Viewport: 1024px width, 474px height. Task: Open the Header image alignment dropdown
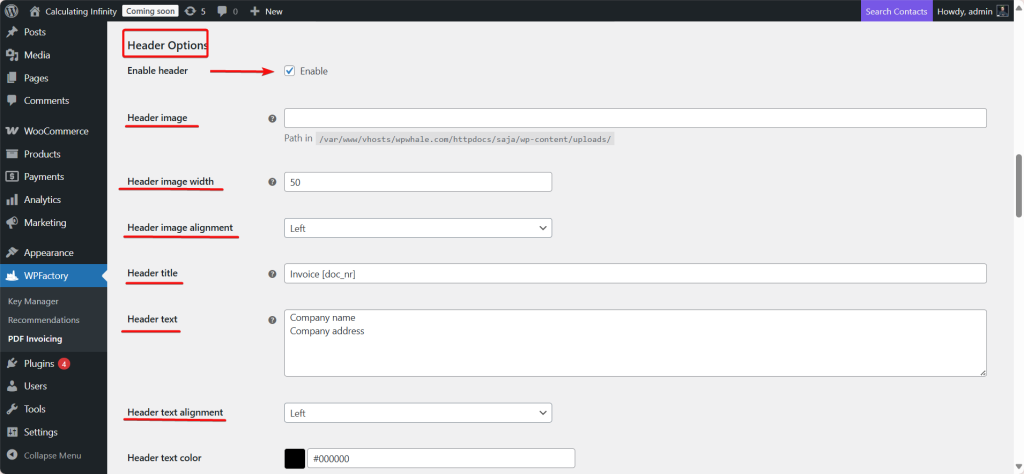(417, 228)
